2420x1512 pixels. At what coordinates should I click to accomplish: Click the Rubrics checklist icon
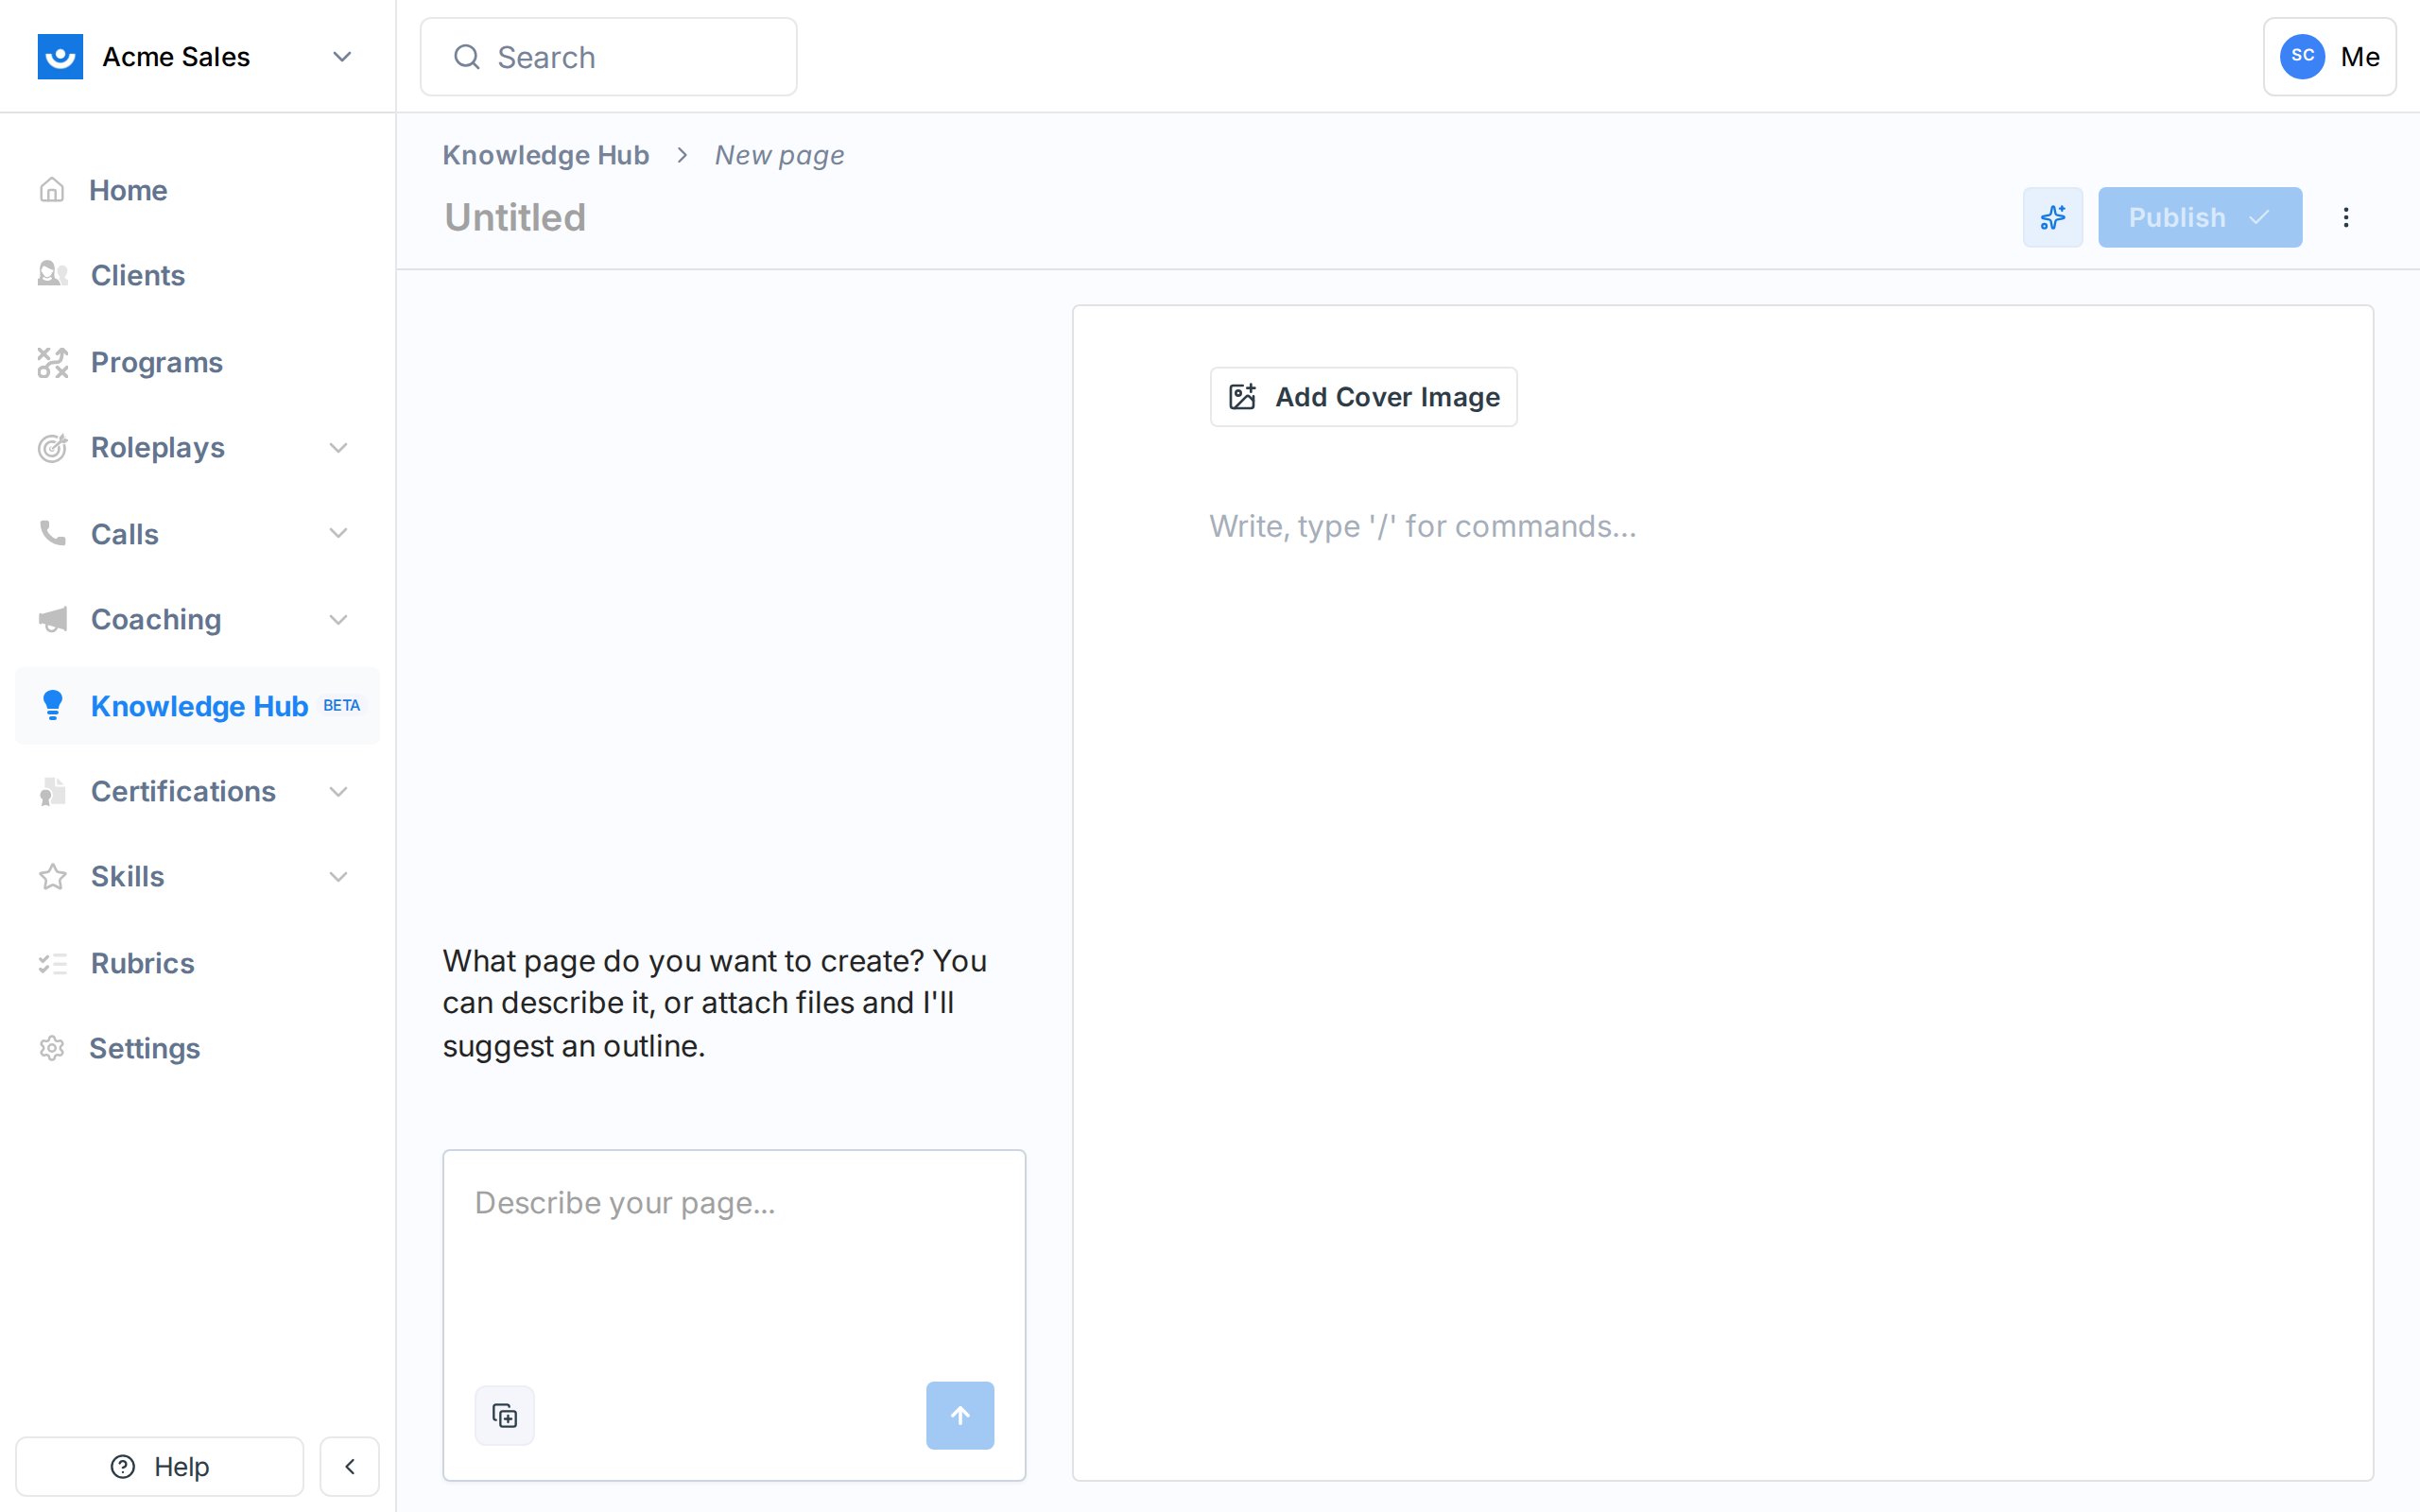click(52, 963)
